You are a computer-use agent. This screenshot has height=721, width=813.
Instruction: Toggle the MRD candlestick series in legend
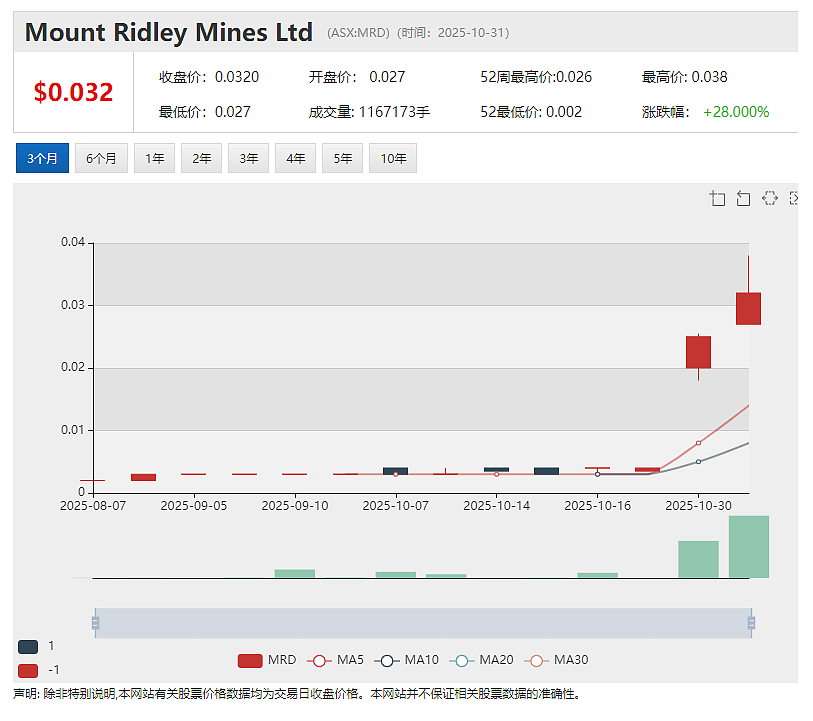click(x=267, y=660)
